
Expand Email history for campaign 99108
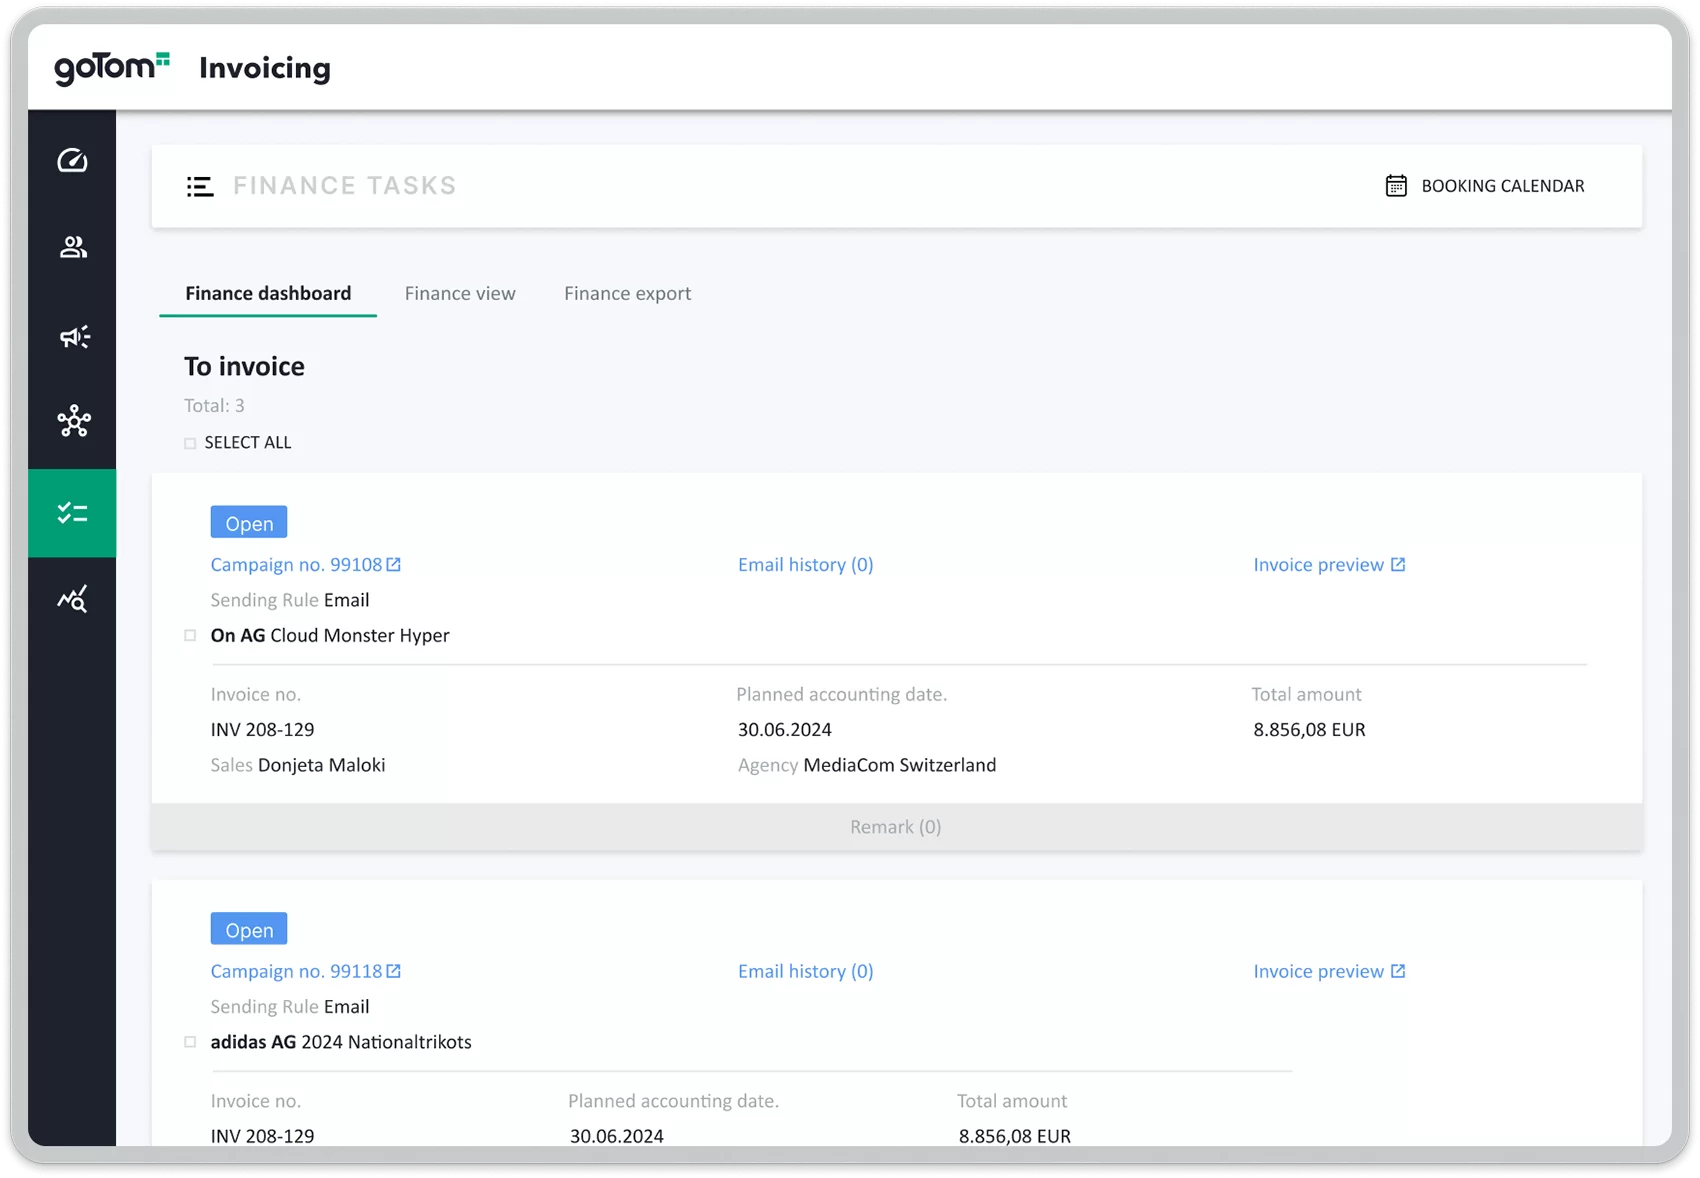(x=805, y=565)
